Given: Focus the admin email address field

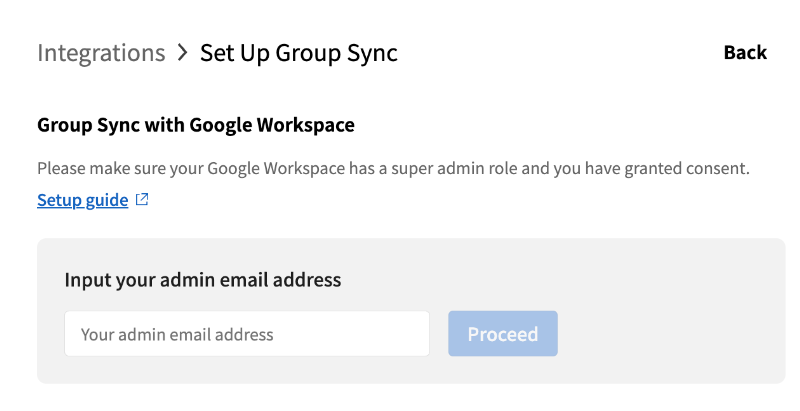Looking at the screenshot, I should pos(247,333).
